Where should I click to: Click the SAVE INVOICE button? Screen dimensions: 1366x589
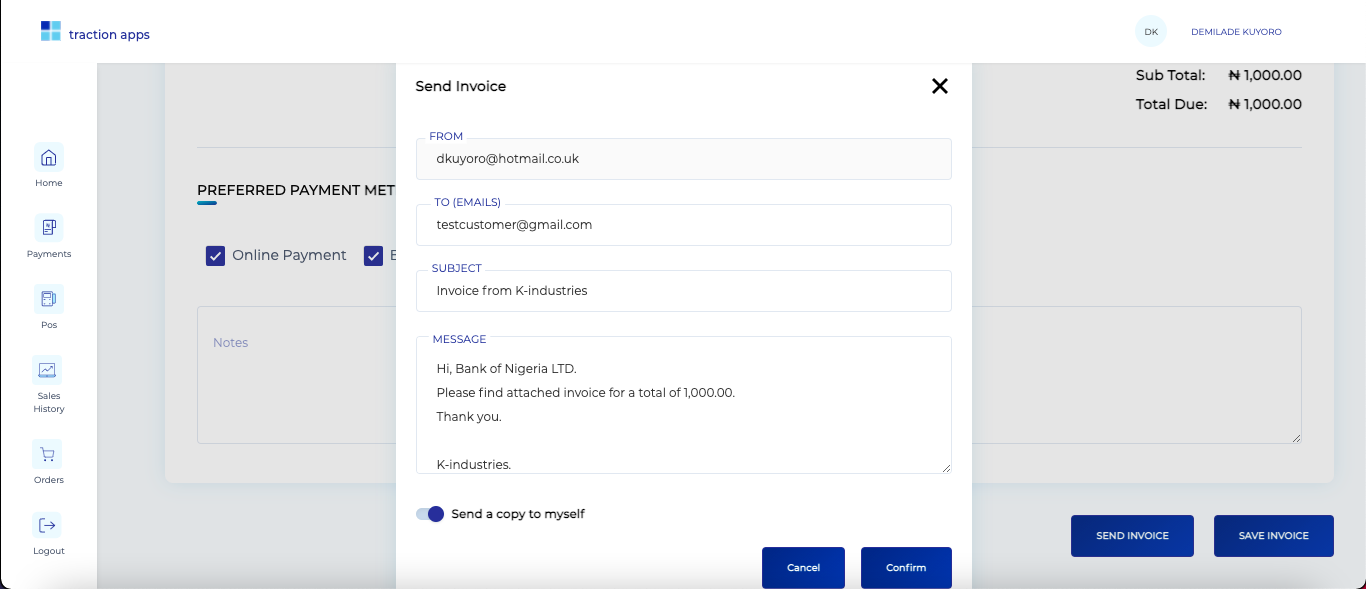(1273, 535)
